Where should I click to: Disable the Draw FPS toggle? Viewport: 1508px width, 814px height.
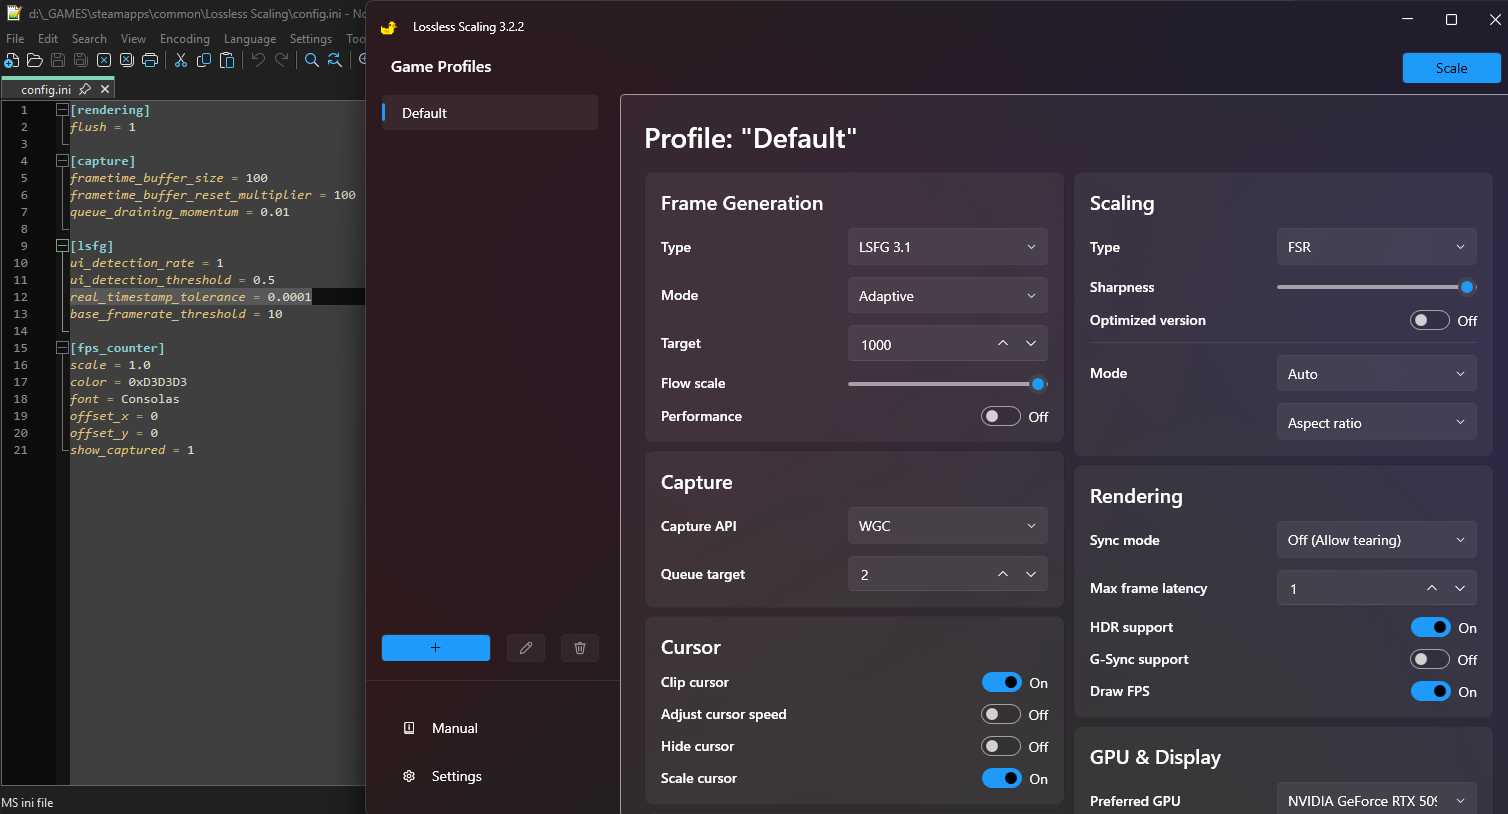click(x=1430, y=691)
